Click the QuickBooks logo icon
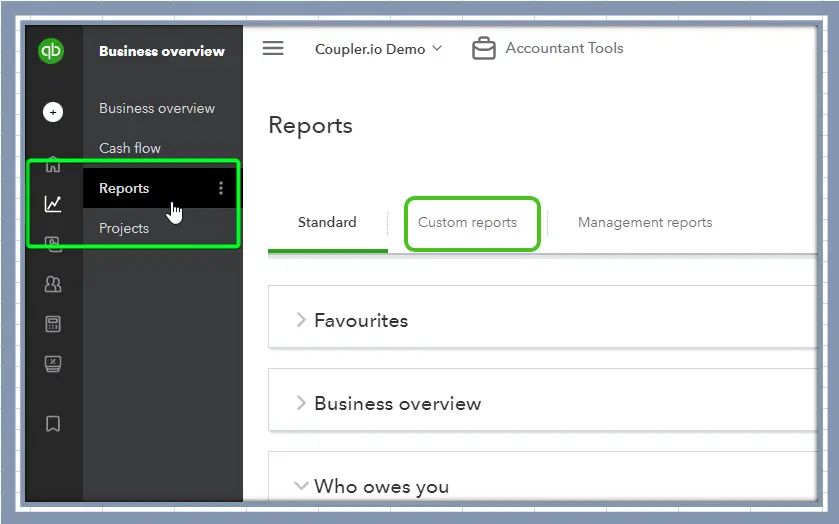 52,52
